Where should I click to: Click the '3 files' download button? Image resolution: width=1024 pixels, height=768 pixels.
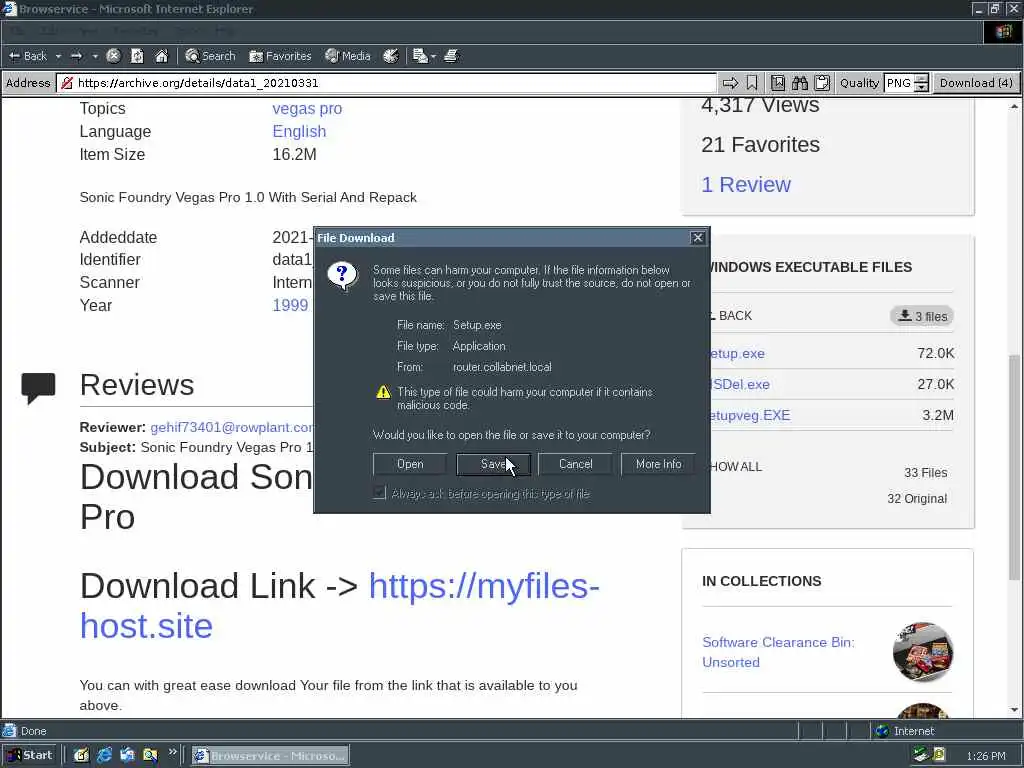click(x=921, y=316)
